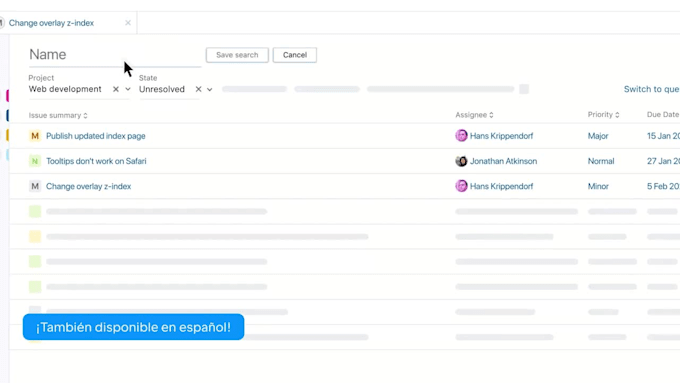Click the Major priority value
Screen dimensions: 680x383
598,136
